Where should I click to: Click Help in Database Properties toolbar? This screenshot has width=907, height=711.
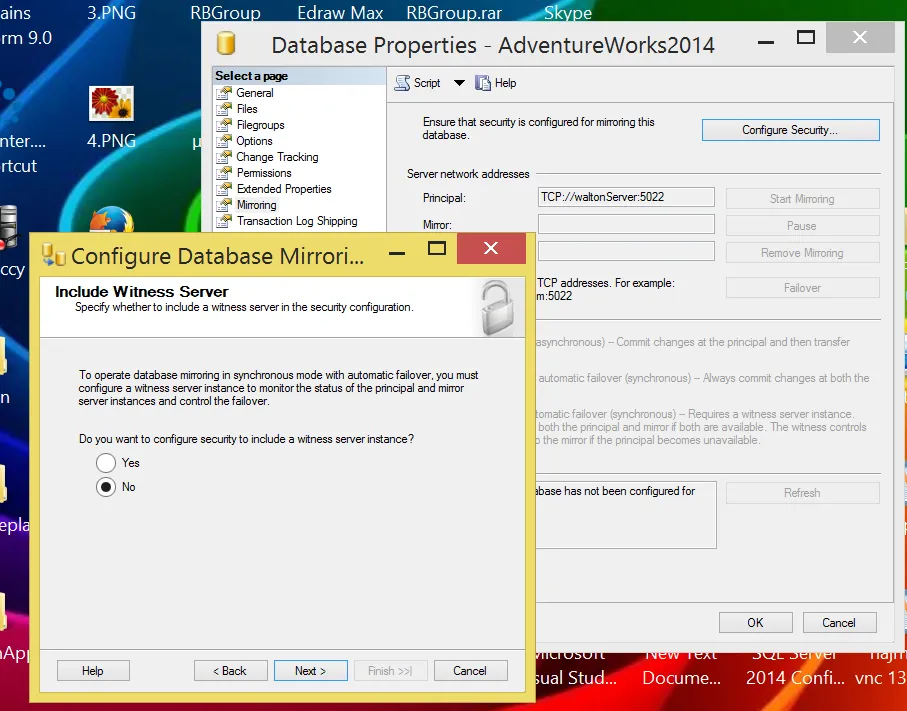(496, 83)
